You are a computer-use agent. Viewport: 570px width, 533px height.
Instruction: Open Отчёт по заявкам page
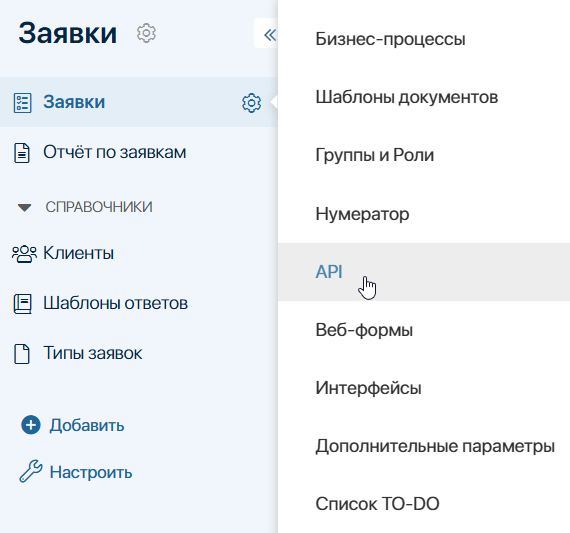tap(115, 152)
